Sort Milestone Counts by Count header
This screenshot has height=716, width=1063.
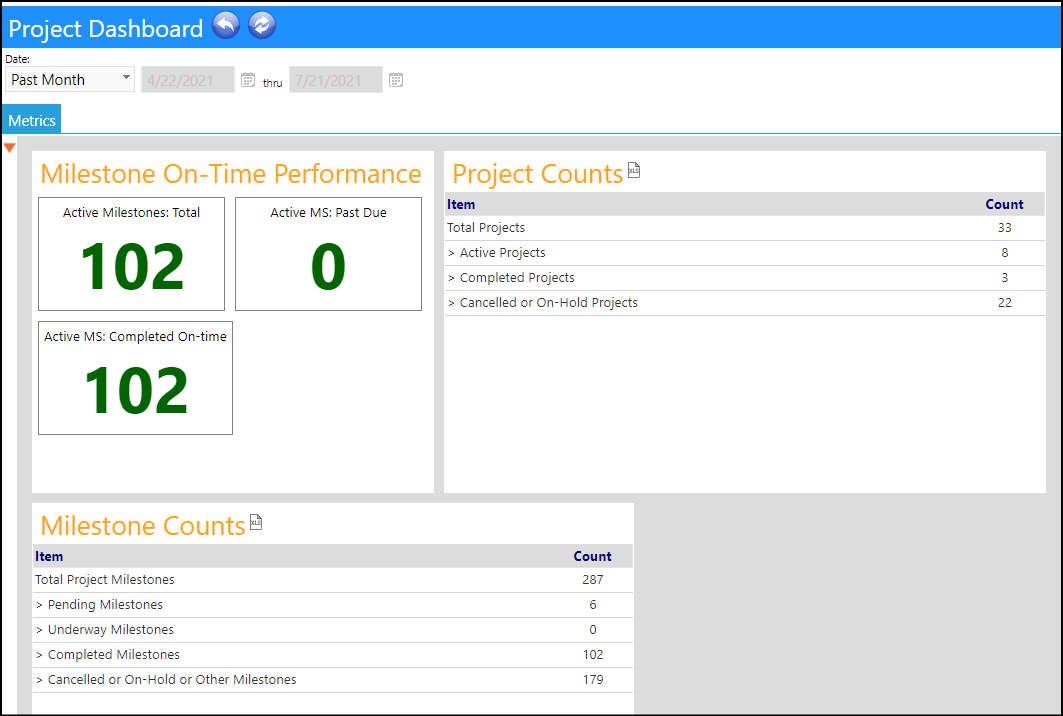pyautogui.click(x=593, y=556)
